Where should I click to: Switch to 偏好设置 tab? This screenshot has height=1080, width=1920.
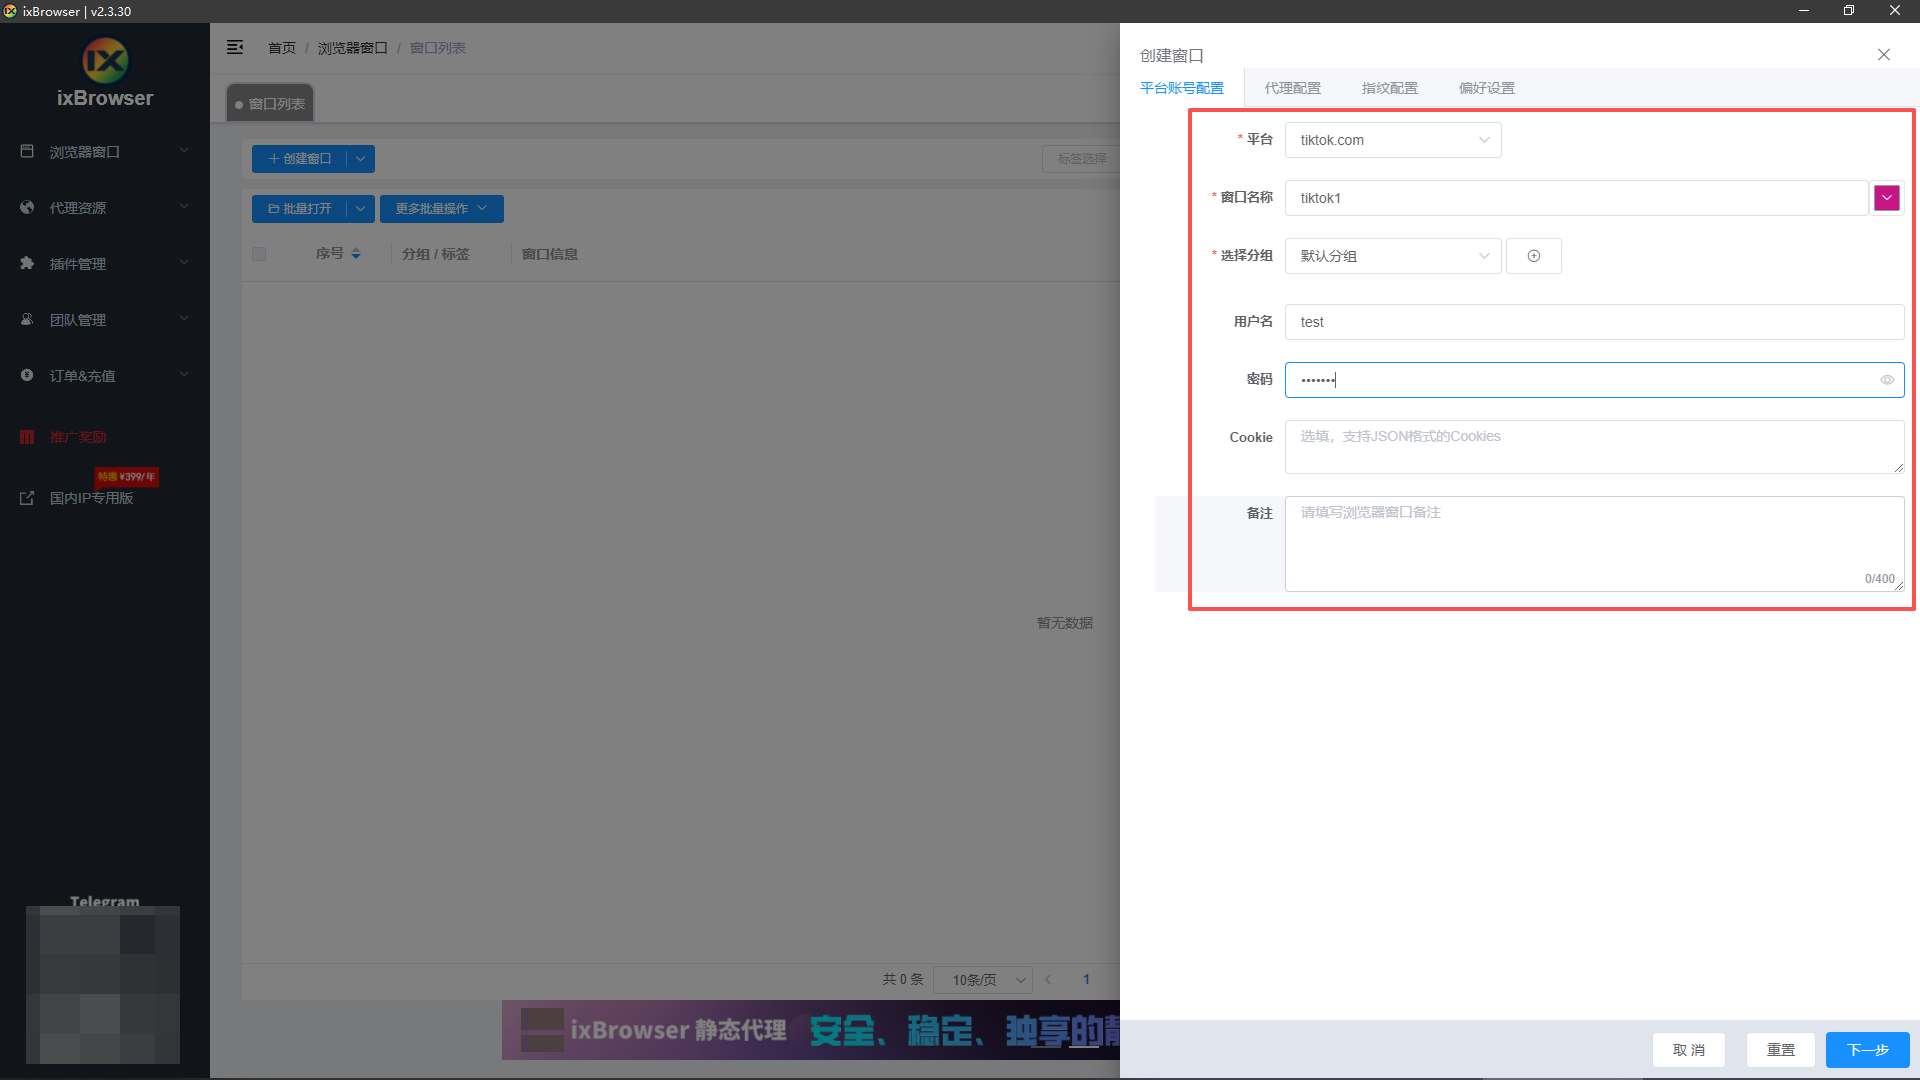point(1486,88)
